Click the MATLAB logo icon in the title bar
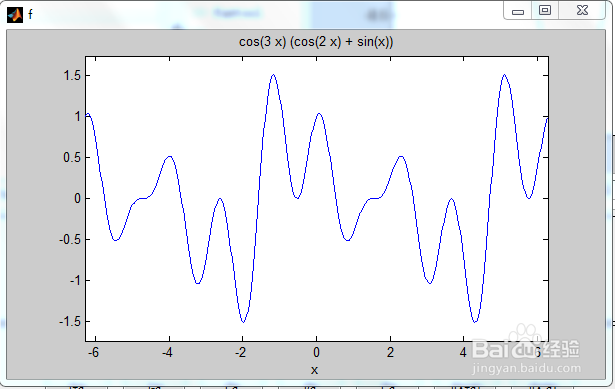 15,15
